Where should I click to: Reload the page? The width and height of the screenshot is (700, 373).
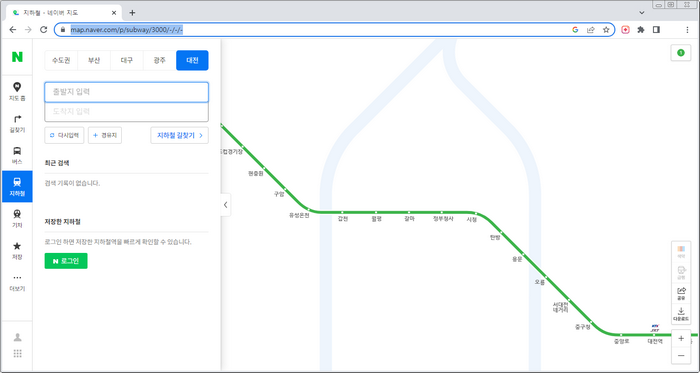click(x=43, y=29)
